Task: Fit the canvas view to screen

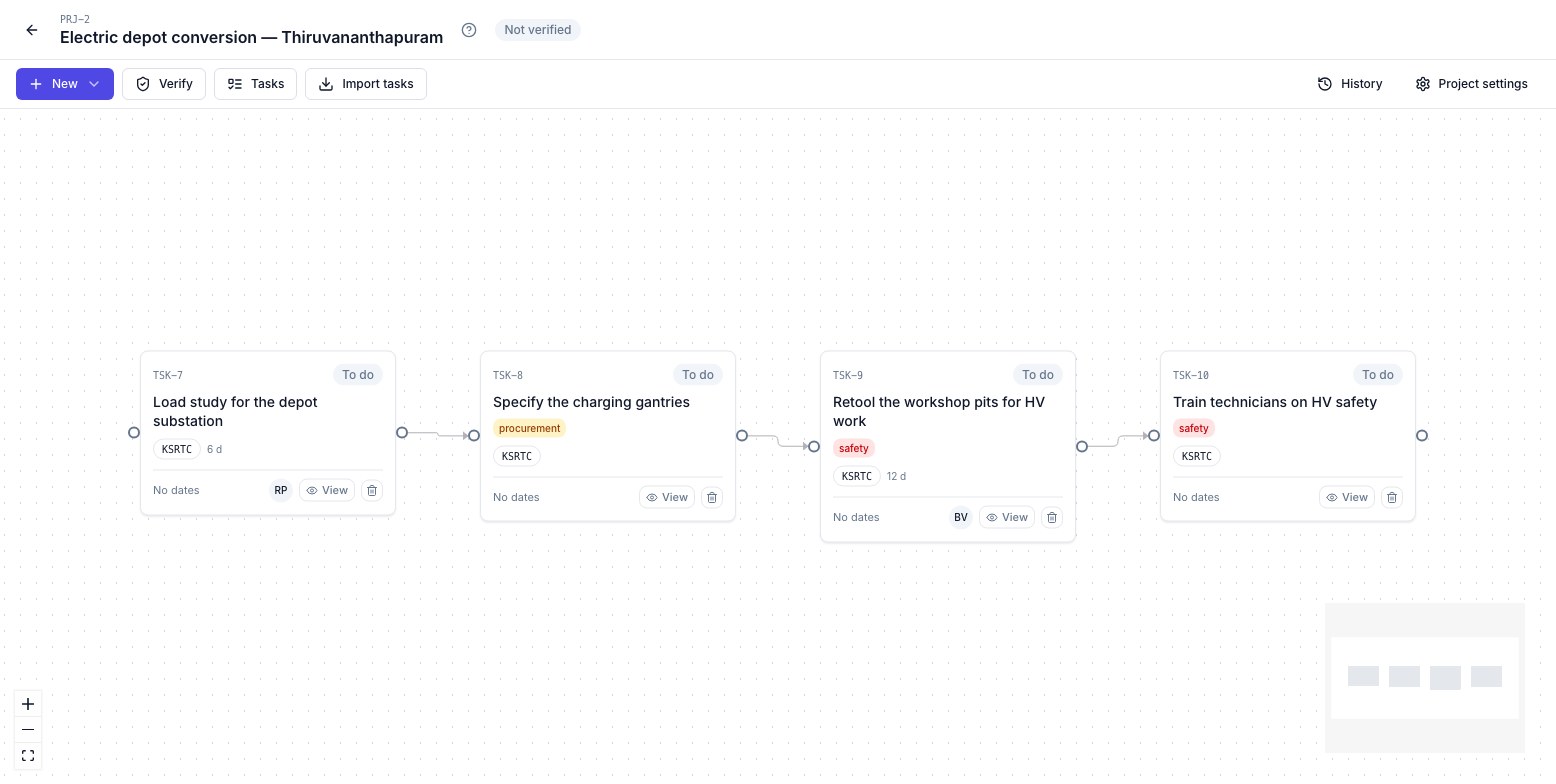Action: coord(28,756)
